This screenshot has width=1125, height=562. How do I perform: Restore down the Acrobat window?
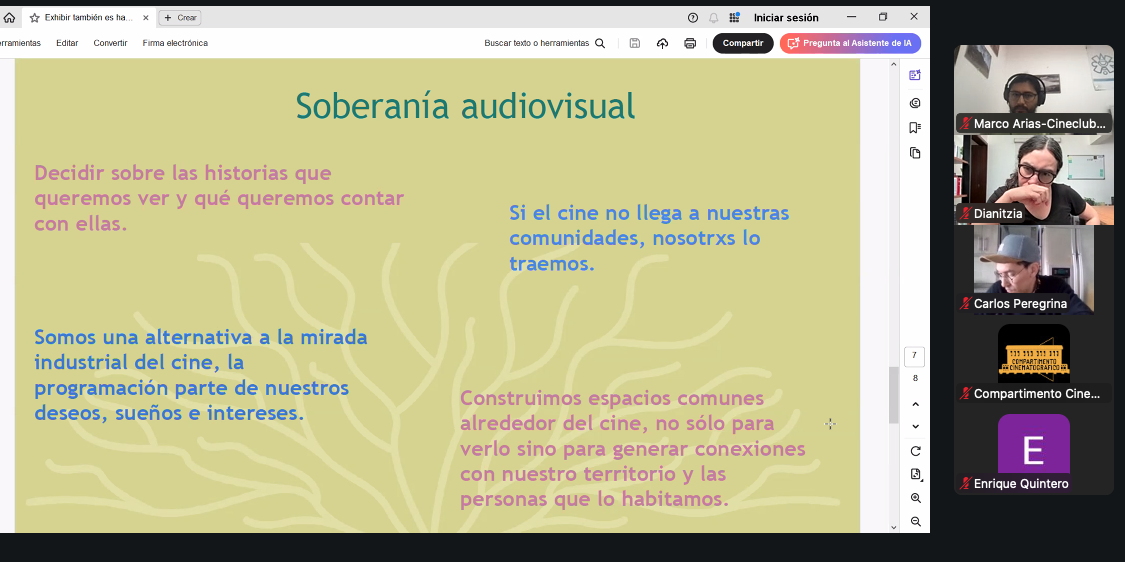883,17
